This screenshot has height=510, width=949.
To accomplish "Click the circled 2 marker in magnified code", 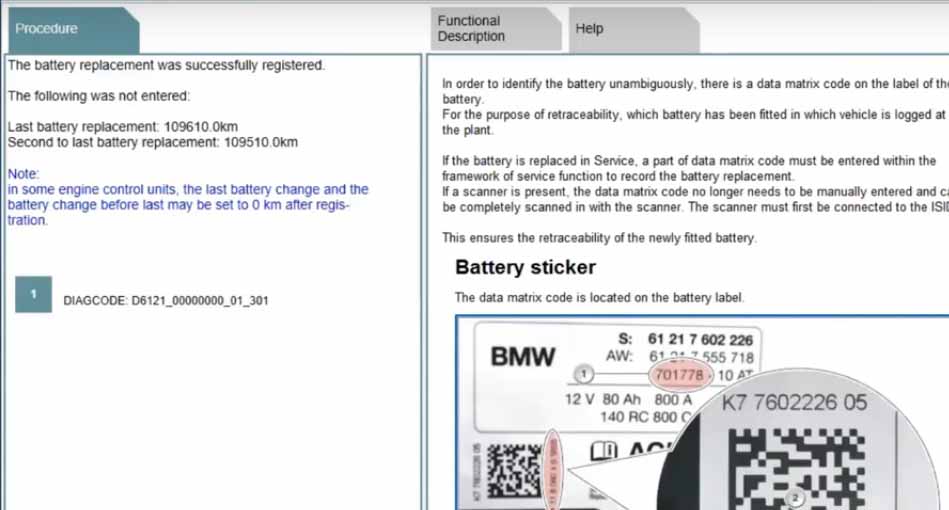I will click(795, 499).
